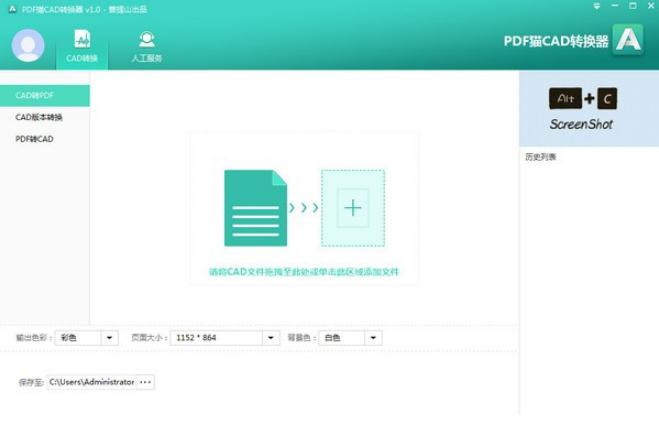Click the save path input field
Screen dimensions: 659x433
(92, 382)
